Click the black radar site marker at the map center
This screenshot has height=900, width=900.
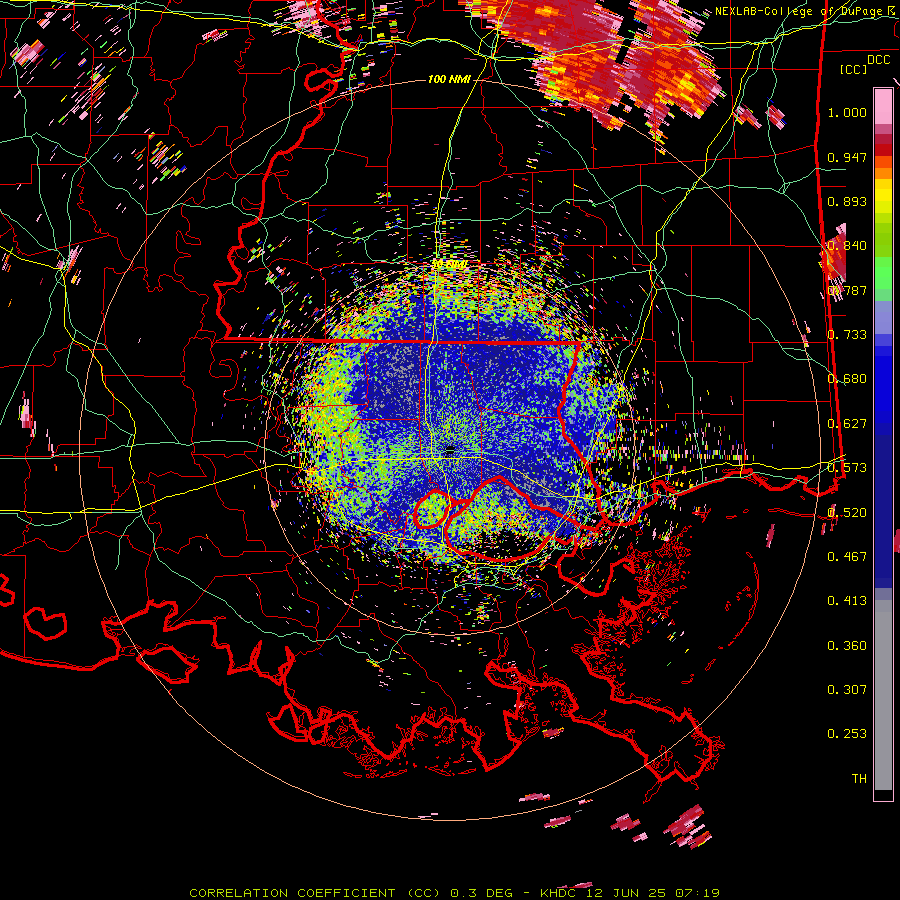450,450
